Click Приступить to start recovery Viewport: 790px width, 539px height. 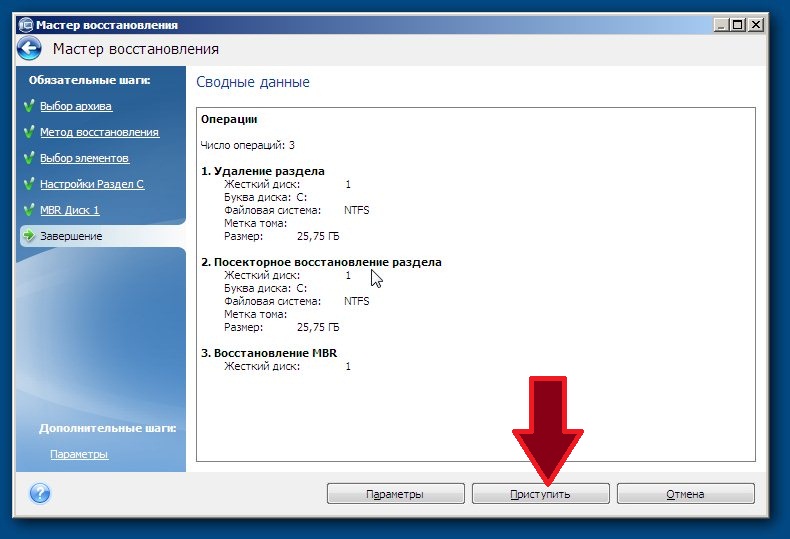(x=541, y=494)
